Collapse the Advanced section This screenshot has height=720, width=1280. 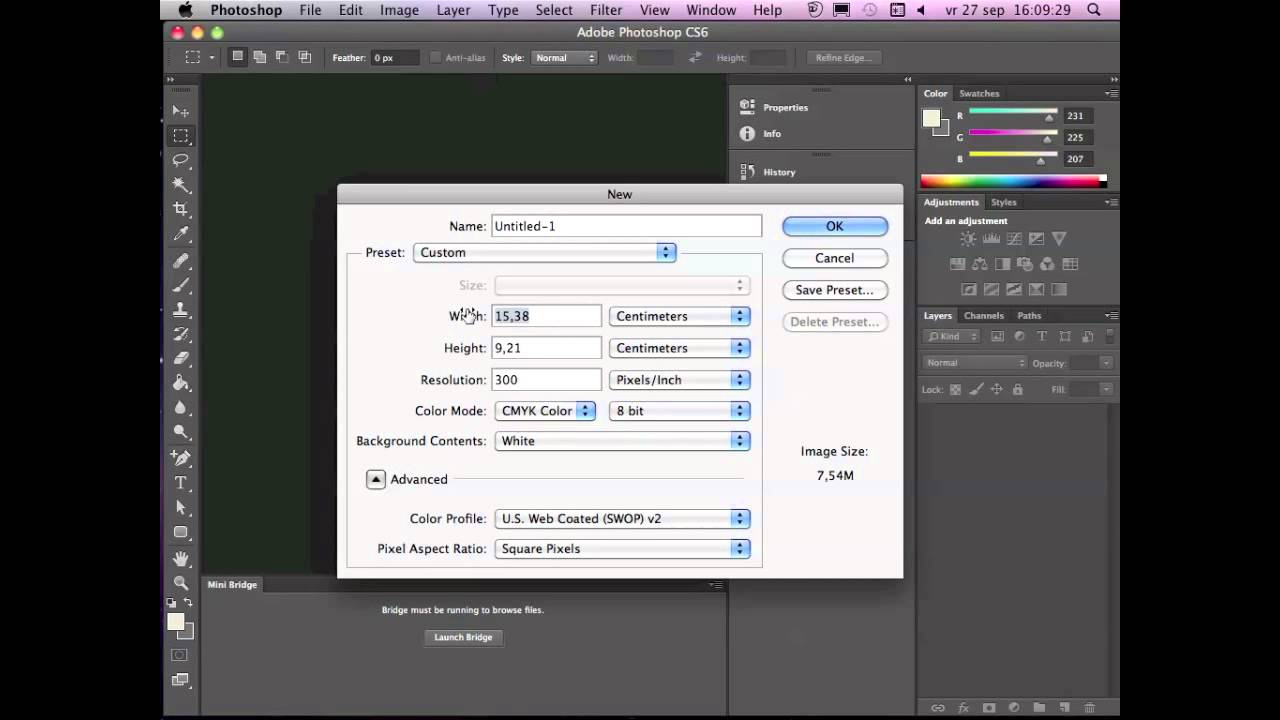pos(376,479)
